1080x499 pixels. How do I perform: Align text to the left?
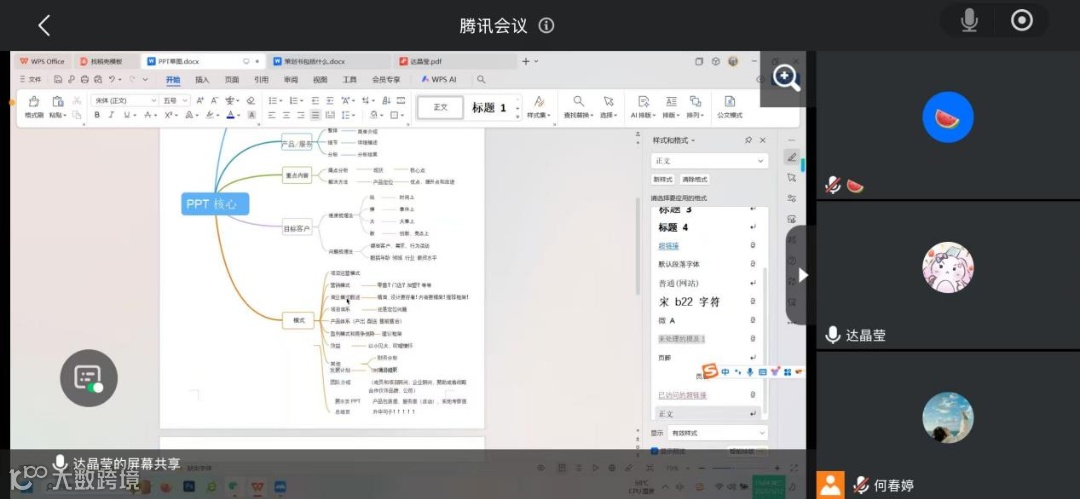click(272, 115)
